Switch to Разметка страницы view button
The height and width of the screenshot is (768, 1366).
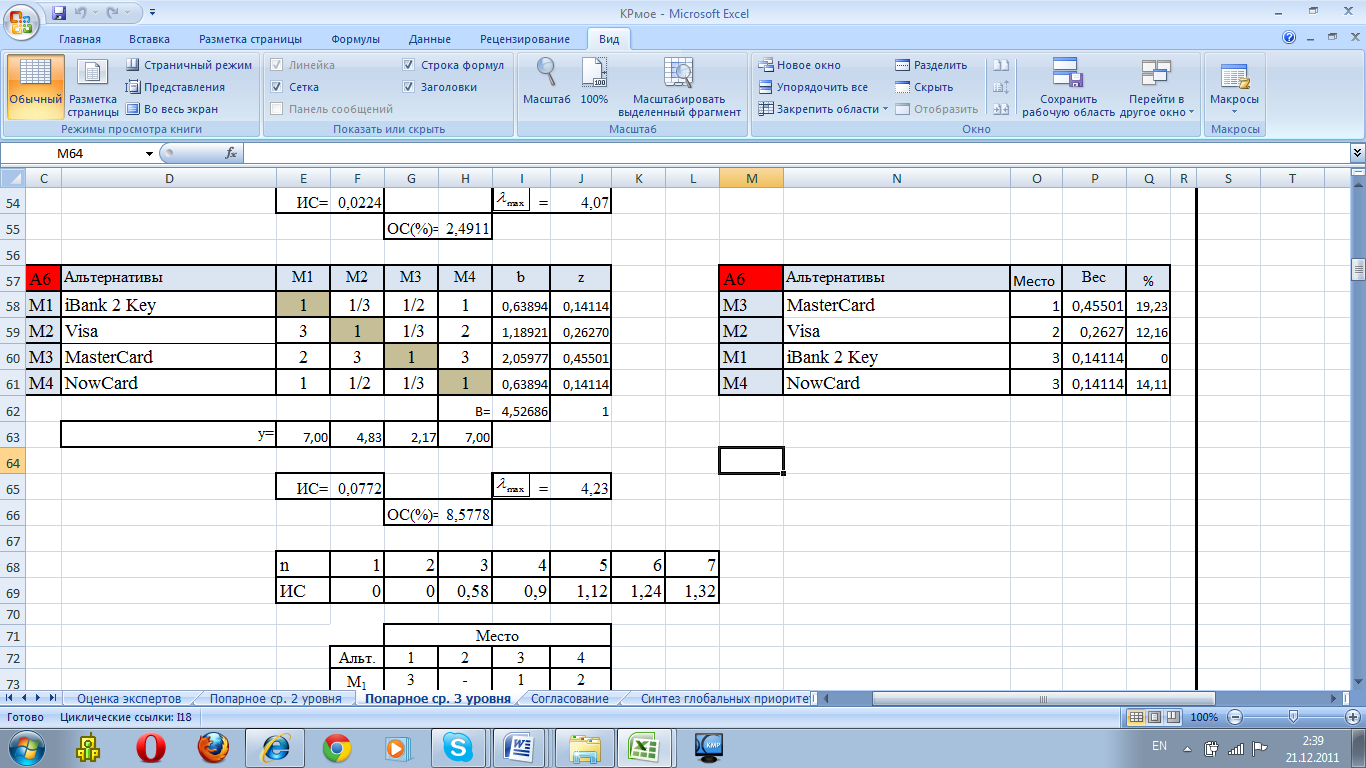pyautogui.click(x=93, y=85)
